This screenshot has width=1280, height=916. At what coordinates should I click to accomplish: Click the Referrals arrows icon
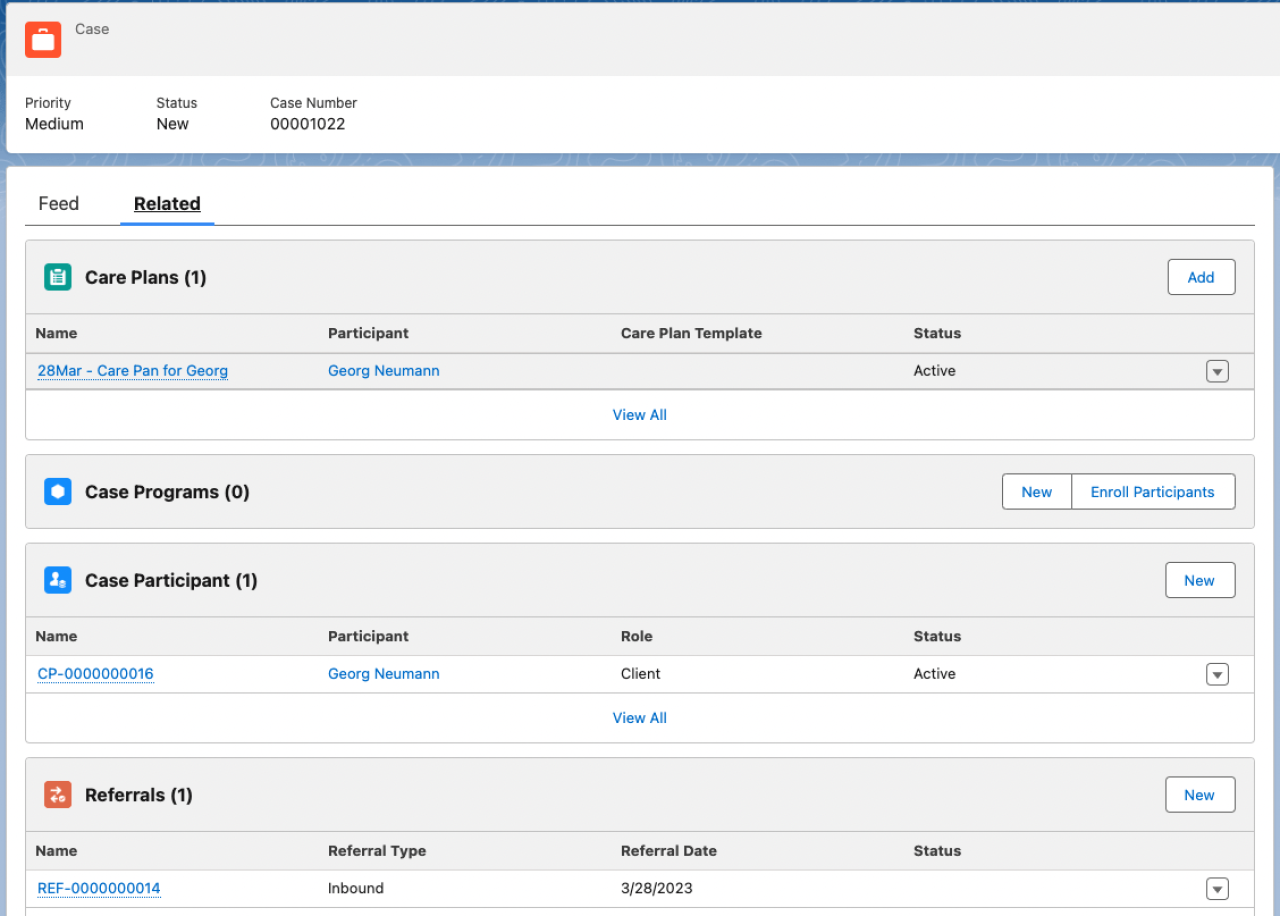(x=58, y=795)
